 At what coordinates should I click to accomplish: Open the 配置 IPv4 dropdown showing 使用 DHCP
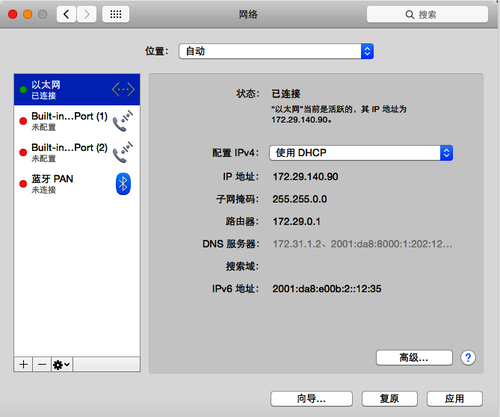tap(361, 153)
